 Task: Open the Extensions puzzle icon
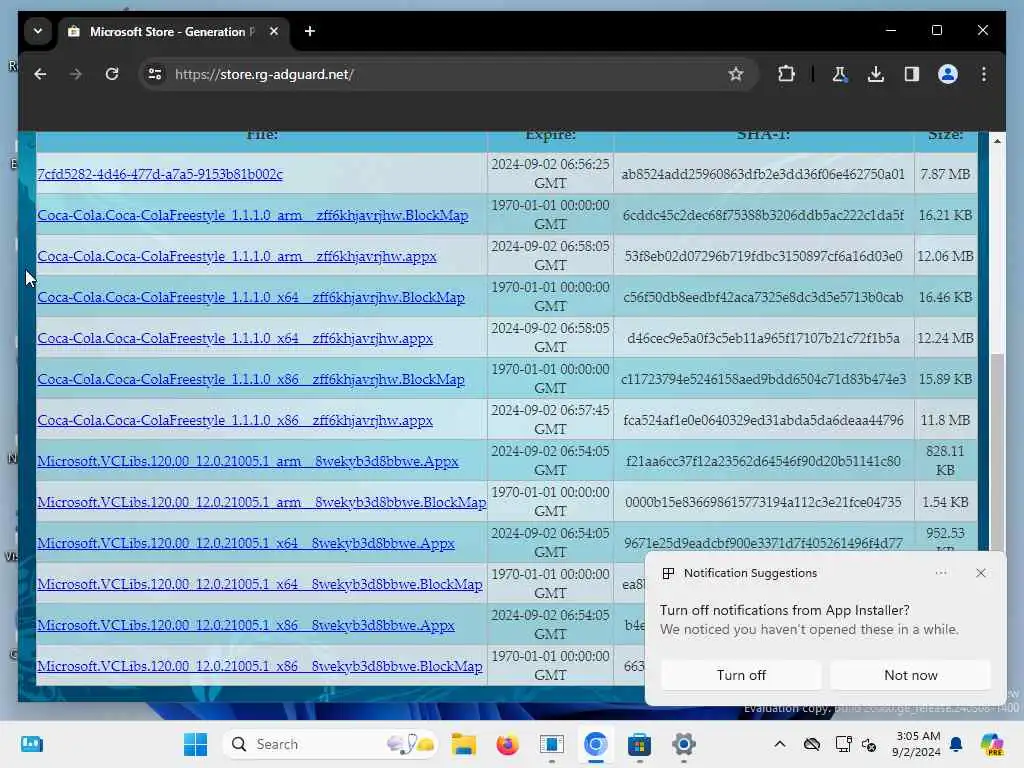point(786,74)
